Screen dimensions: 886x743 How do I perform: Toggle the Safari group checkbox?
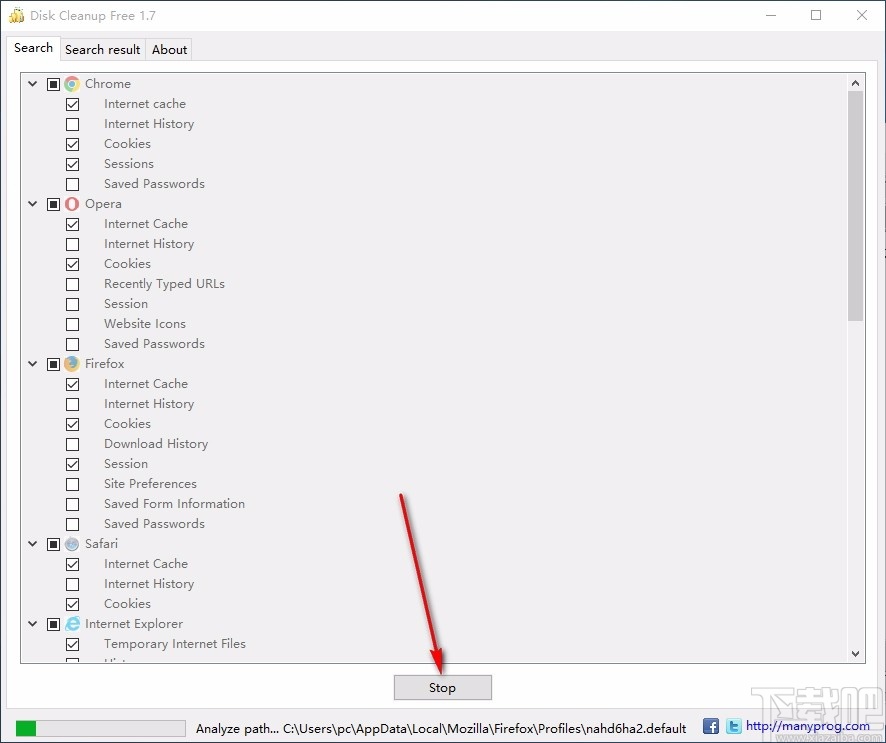(53, 544)
